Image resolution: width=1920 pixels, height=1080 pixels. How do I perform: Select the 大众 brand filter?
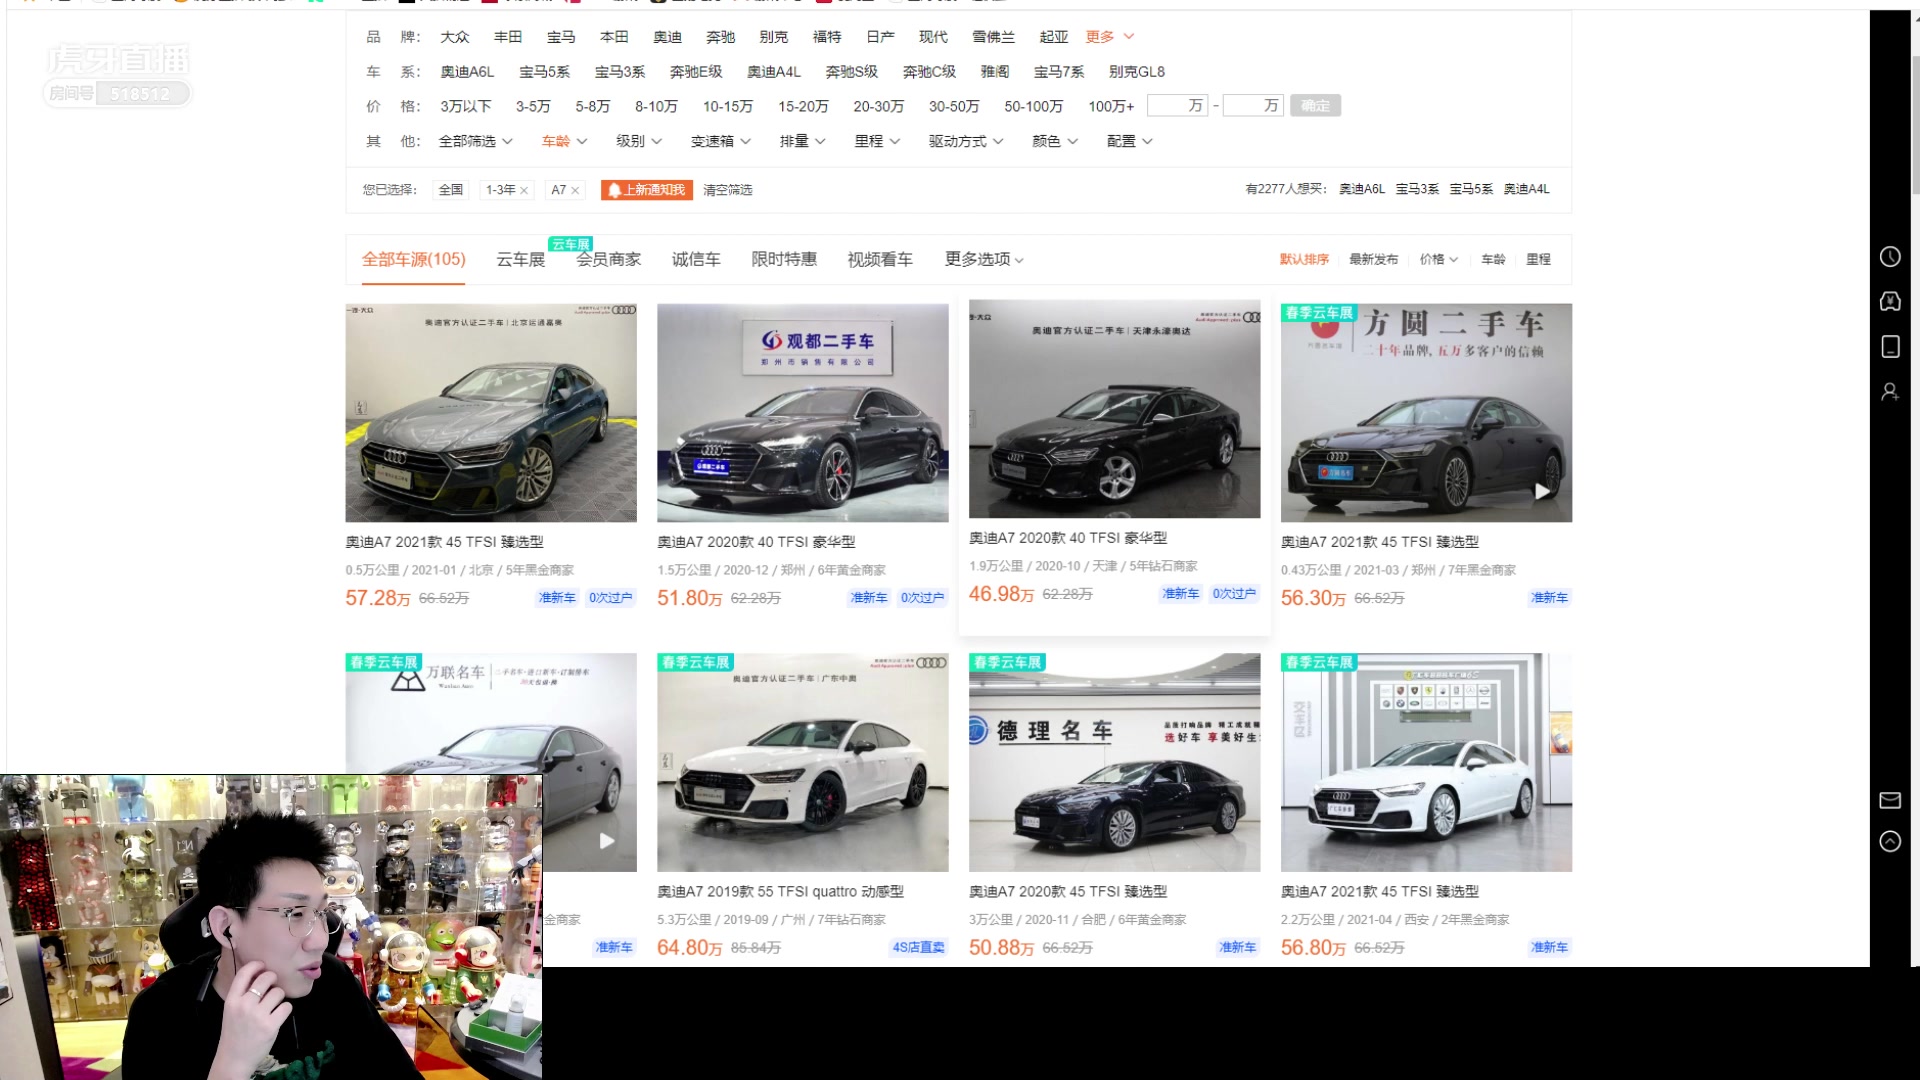tap(455, 37)
